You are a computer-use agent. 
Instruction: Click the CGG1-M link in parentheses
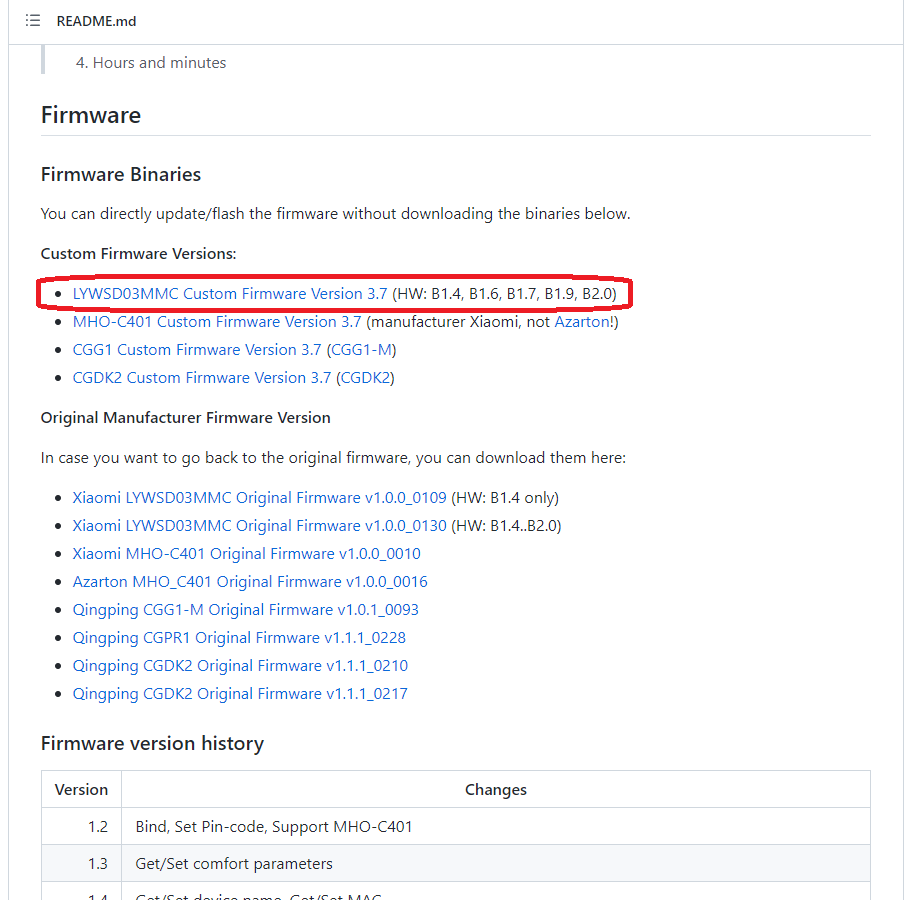361,350
